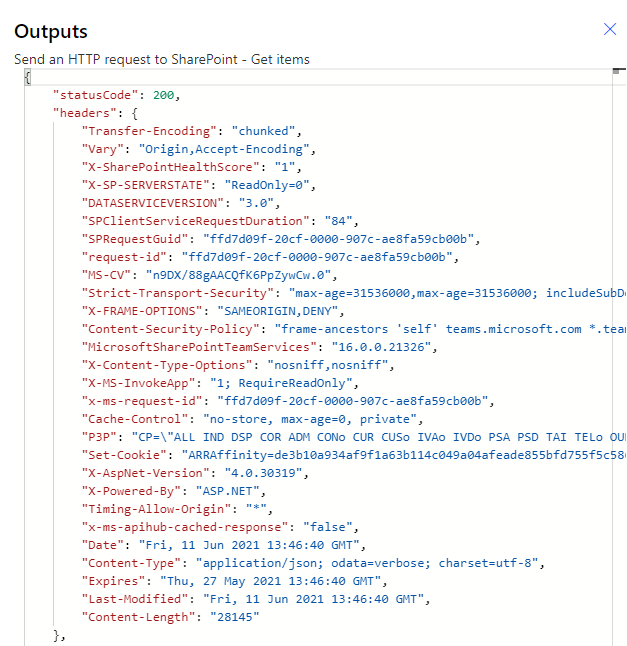Click the SPRequestGuid value string
Viewport: 627px width, 646px height.
pos(341,239)
